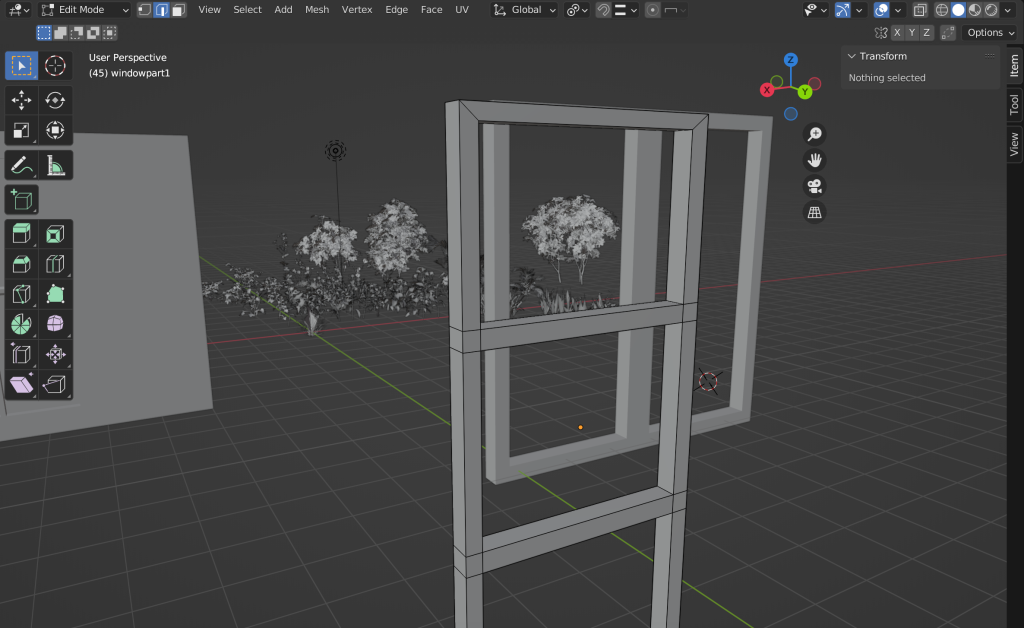The image size is (1024, 628).
Task: Select the Inset Faces tool
Action: 55,234
